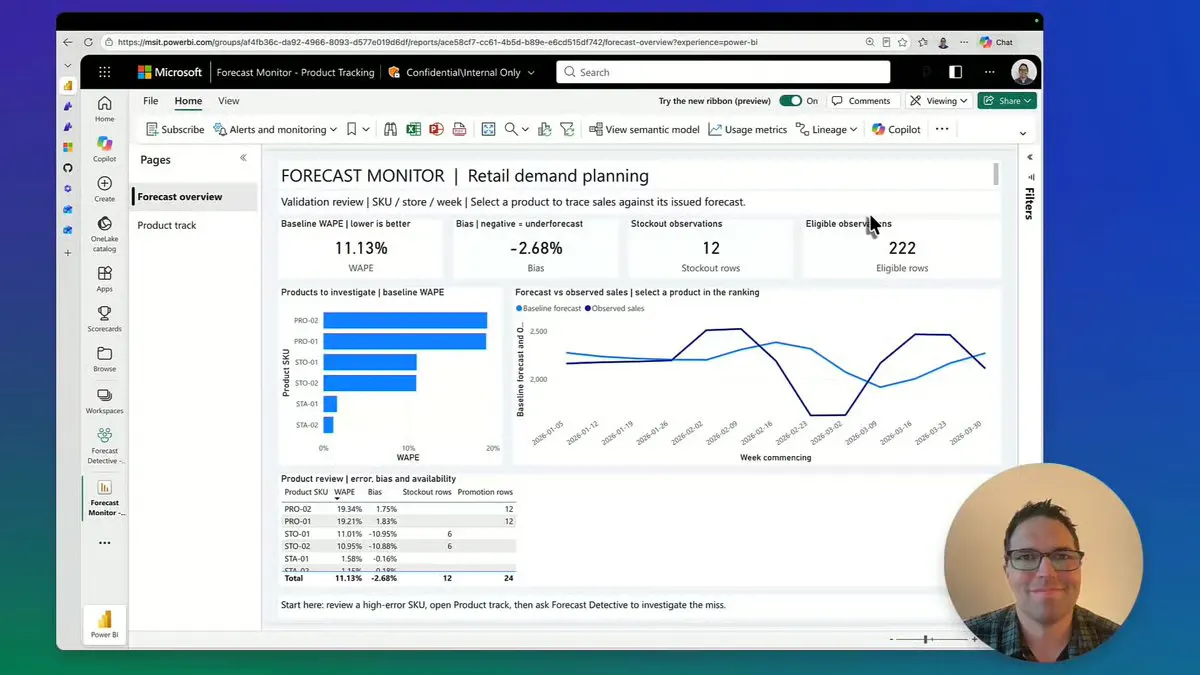Click the Comments button

point(861,101)
